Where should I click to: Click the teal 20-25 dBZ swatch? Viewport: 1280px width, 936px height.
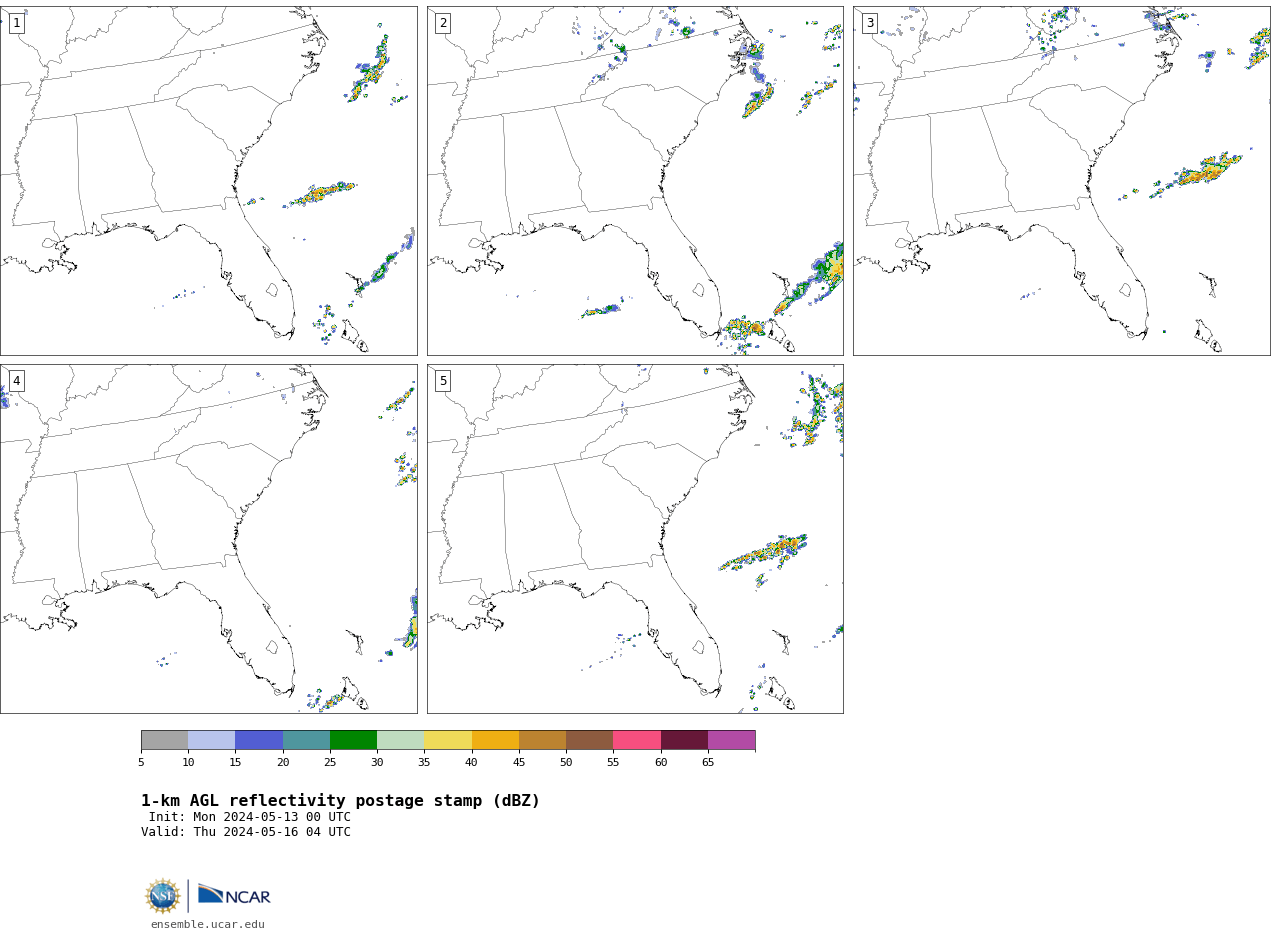click(x=306, y=740)
